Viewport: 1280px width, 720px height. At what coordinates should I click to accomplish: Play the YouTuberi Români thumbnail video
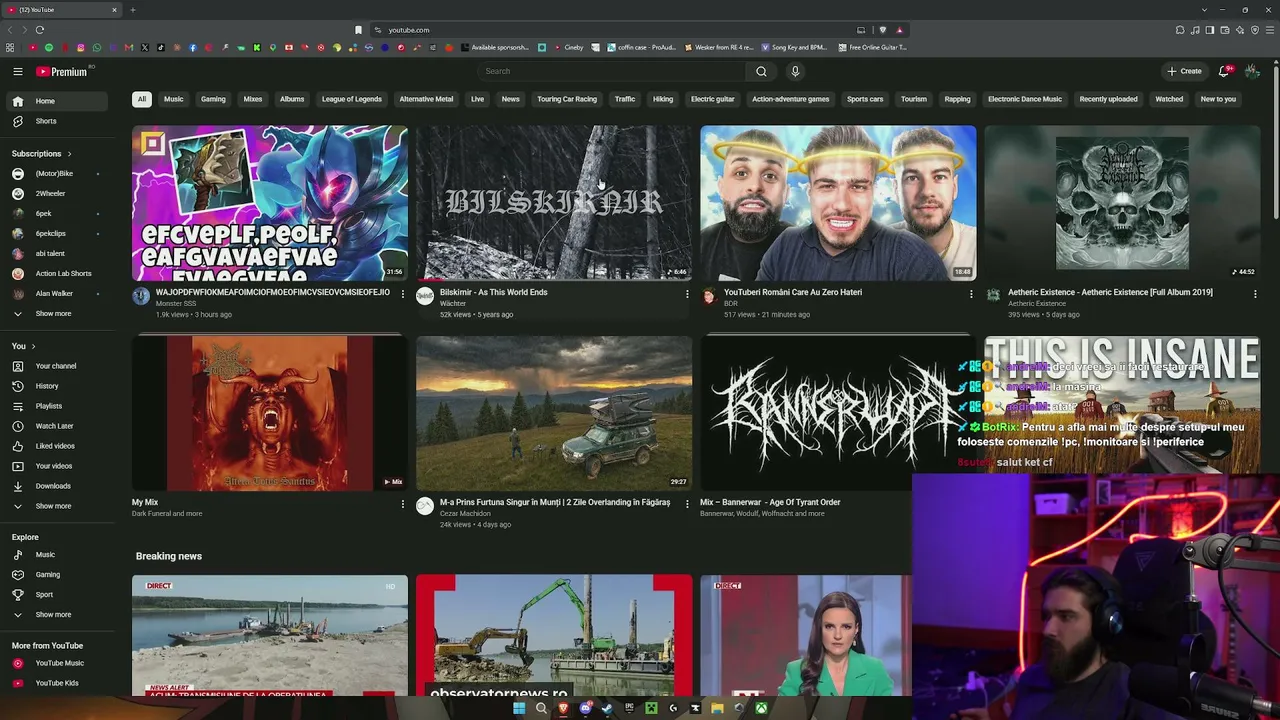[x=838, y=203]
